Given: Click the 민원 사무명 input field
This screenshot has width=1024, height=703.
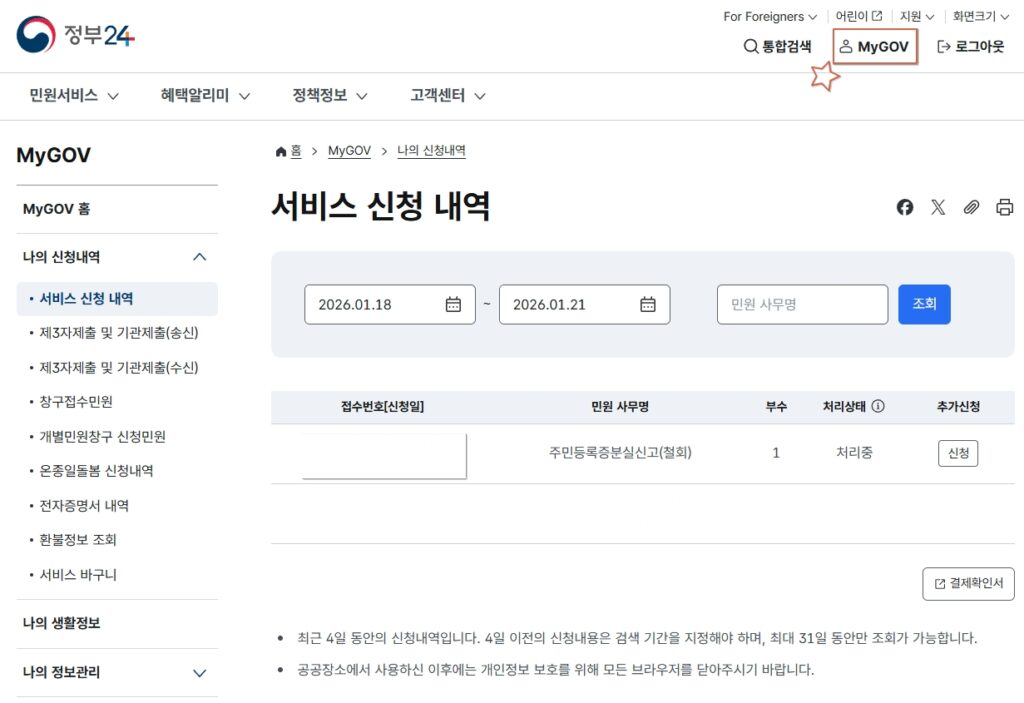Looking at the screenshot, I should (x=802, y=304).
